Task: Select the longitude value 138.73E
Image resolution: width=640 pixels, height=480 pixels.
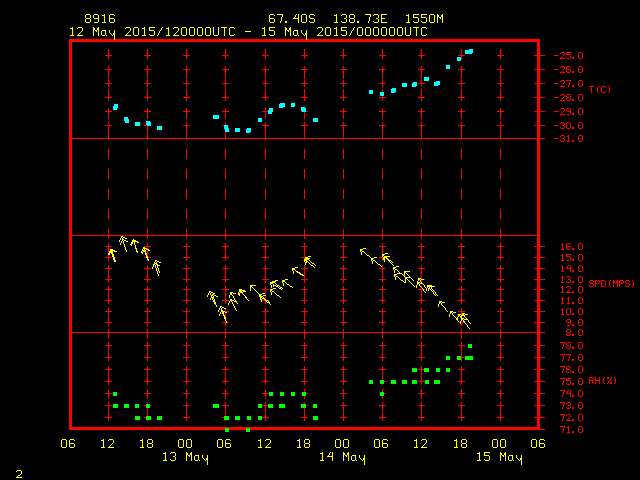Action: 360,19
